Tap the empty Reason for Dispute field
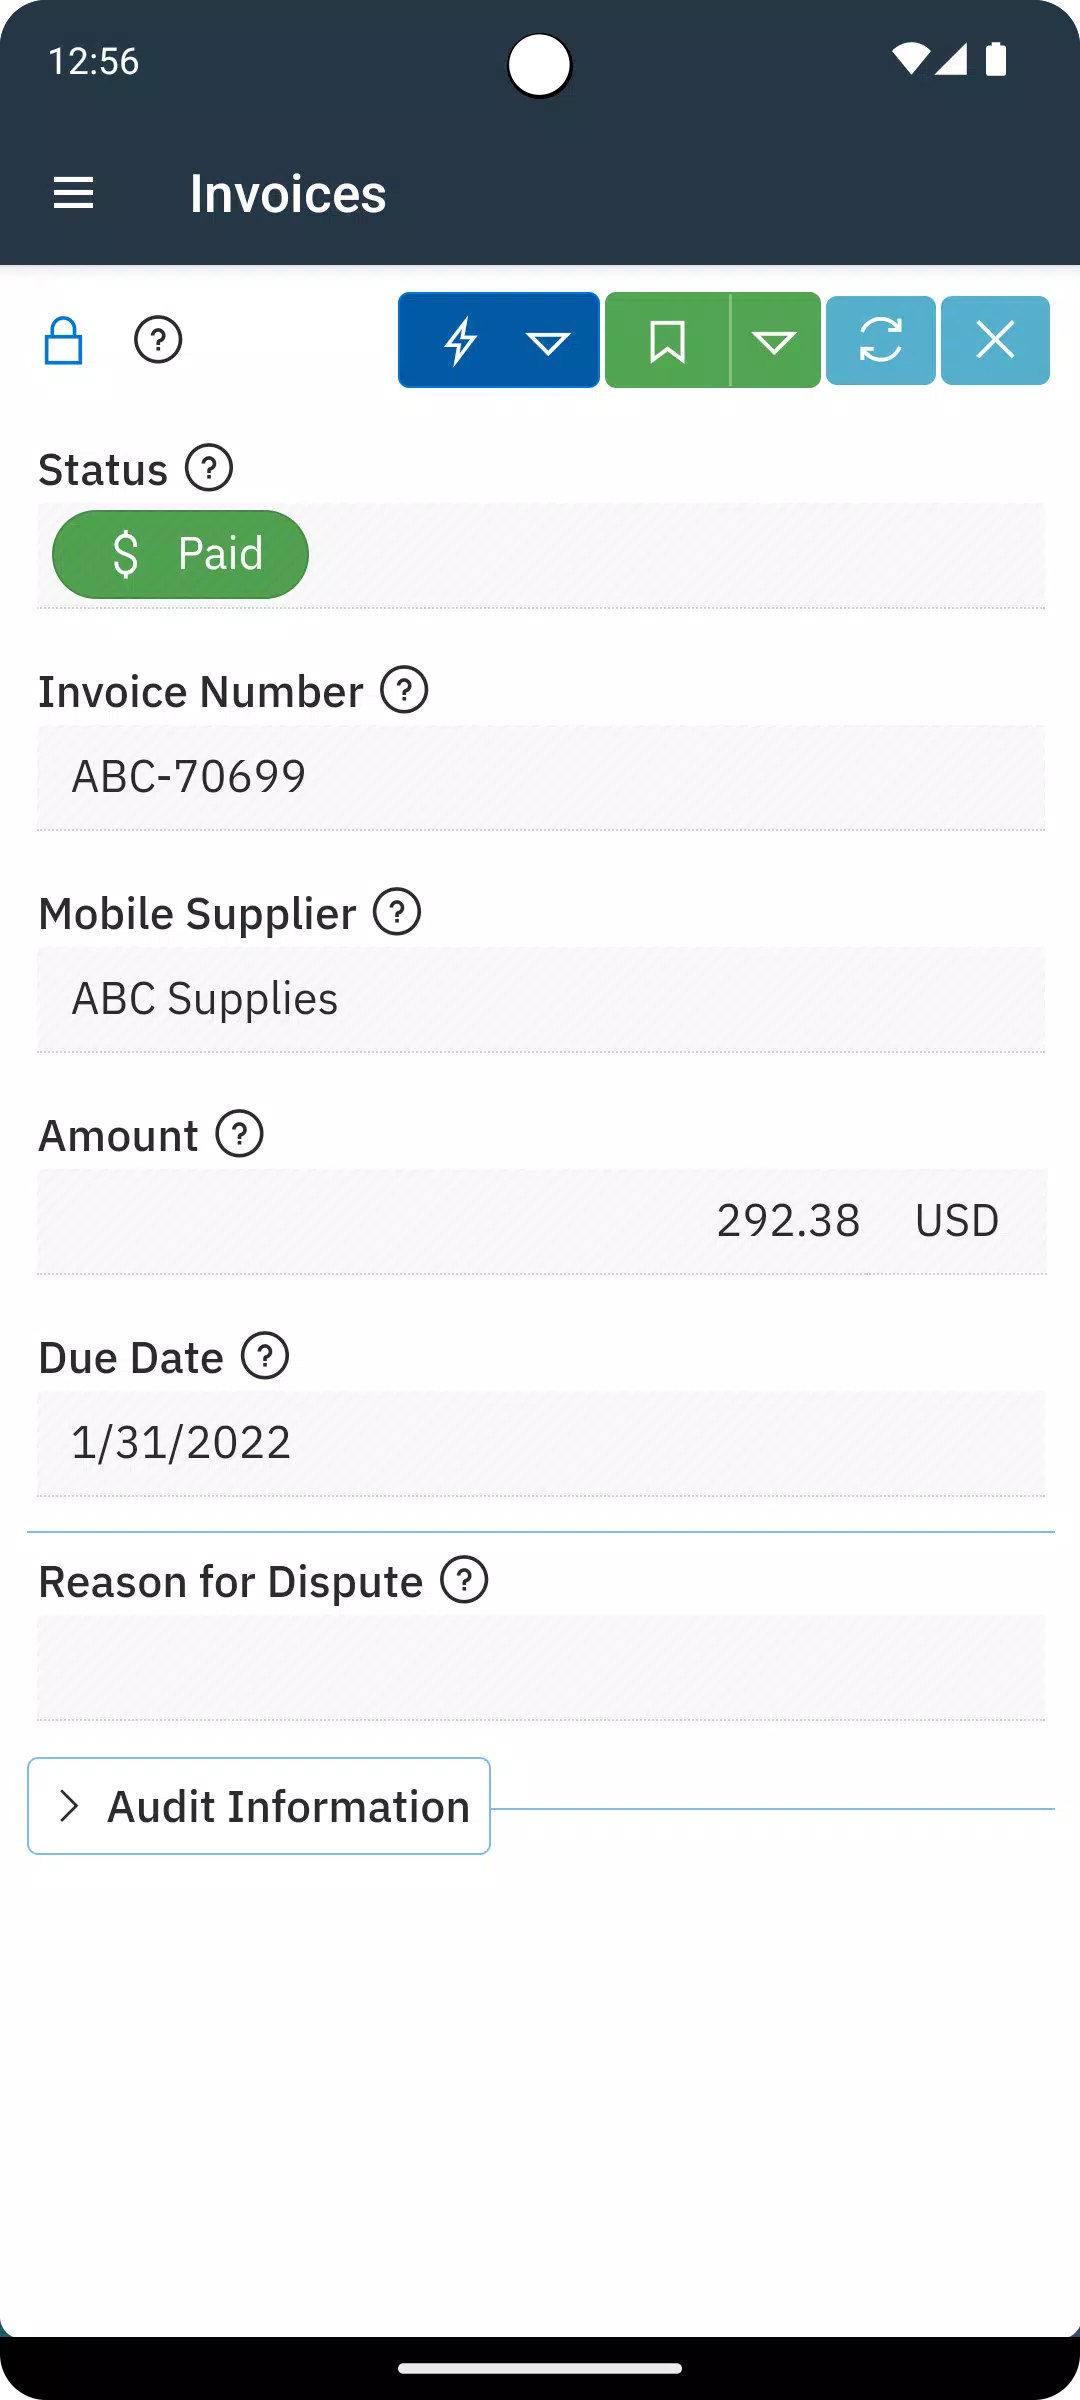 coord(541,1667)
